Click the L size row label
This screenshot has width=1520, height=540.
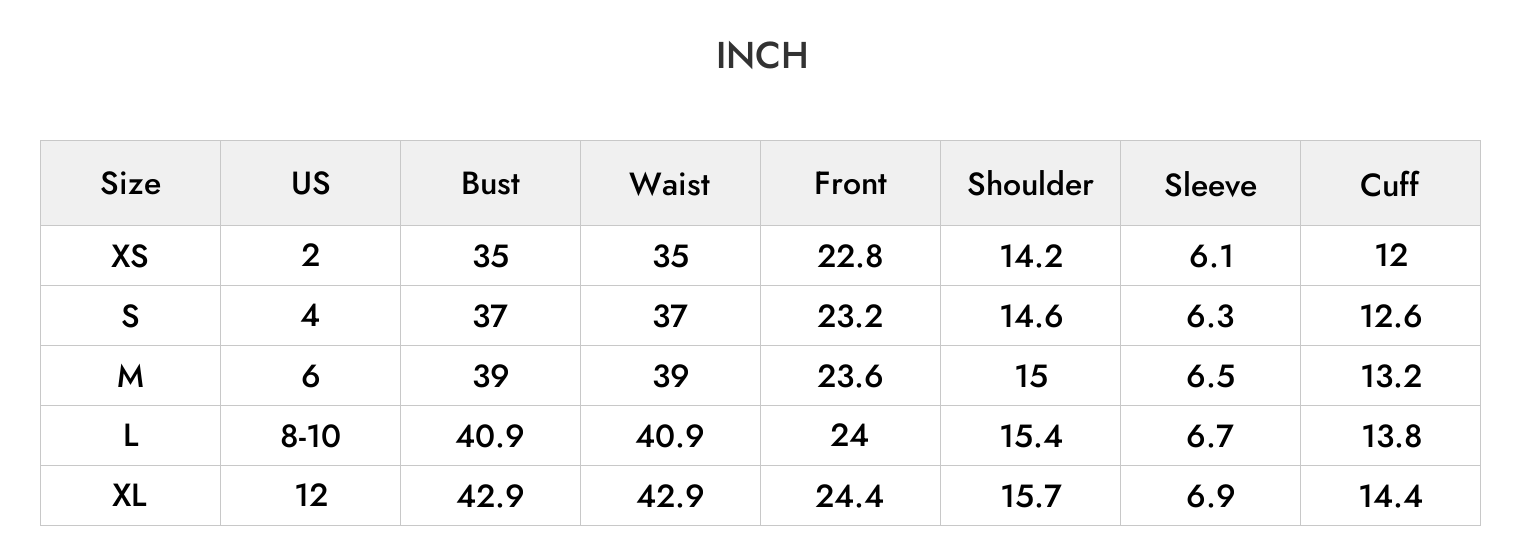(x=130, y=436)
